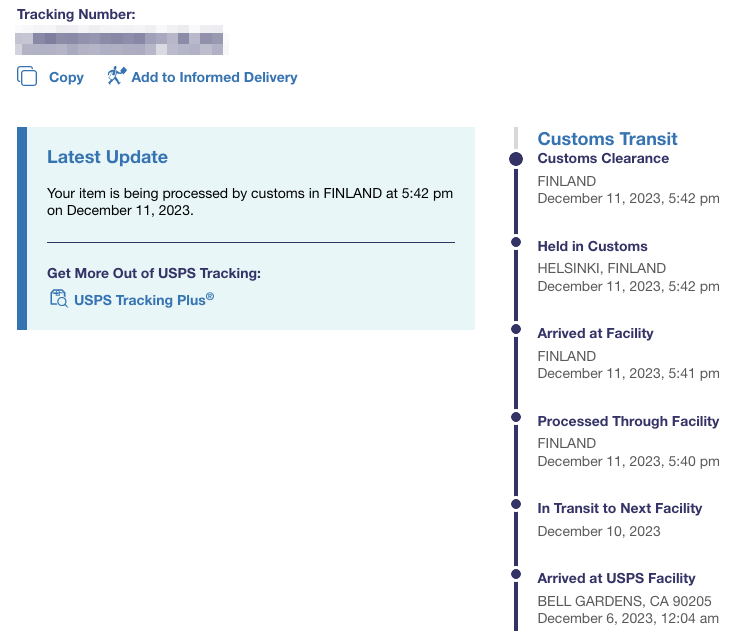Click the blurred tracking number
The image size is (735, 631).
point(122,43)
